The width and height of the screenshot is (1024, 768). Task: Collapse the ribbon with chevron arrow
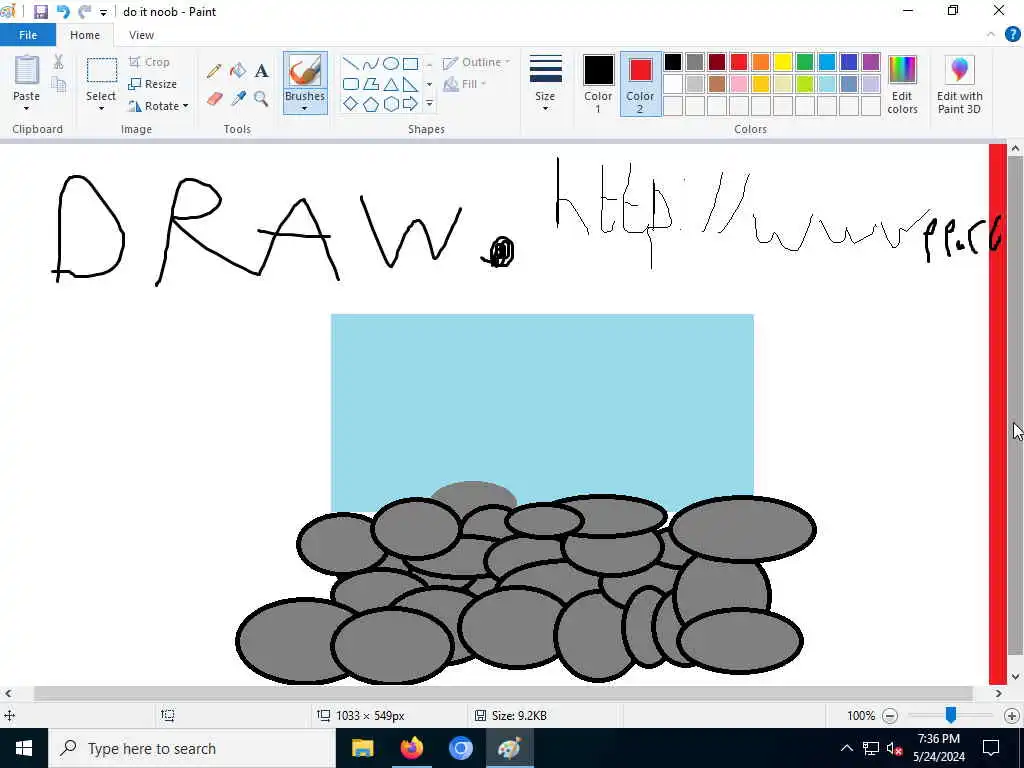click(x=991, y=35)
